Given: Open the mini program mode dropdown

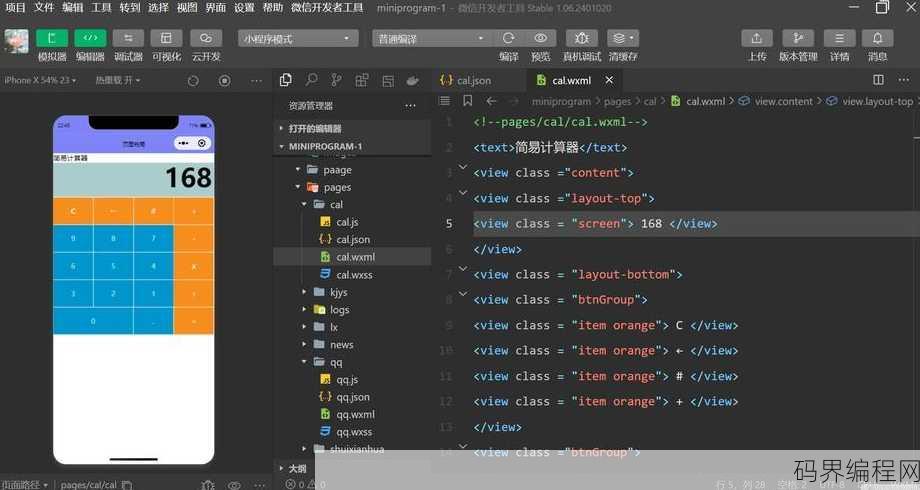Looking at the screenshot, I should coord(298,39).
